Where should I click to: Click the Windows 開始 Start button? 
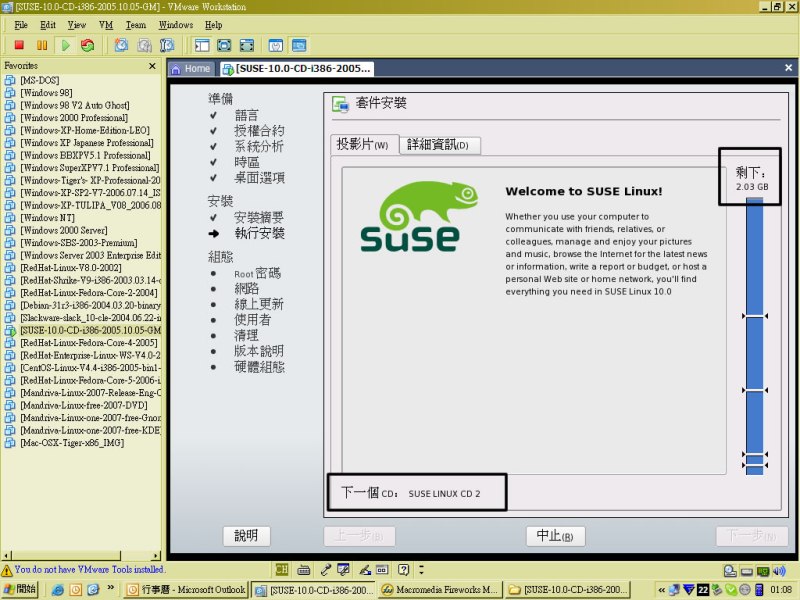pos(19,589)
